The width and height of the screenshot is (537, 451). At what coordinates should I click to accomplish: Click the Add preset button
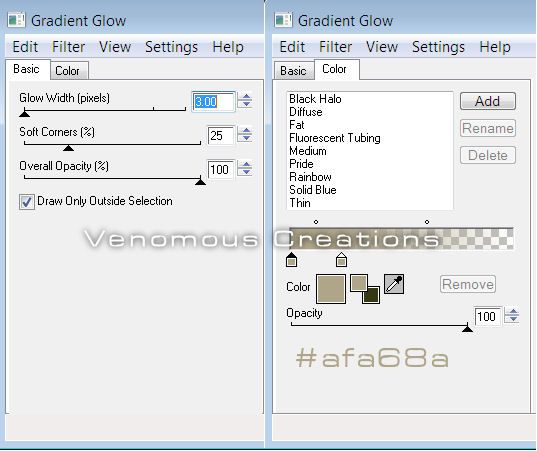[488, 101]
